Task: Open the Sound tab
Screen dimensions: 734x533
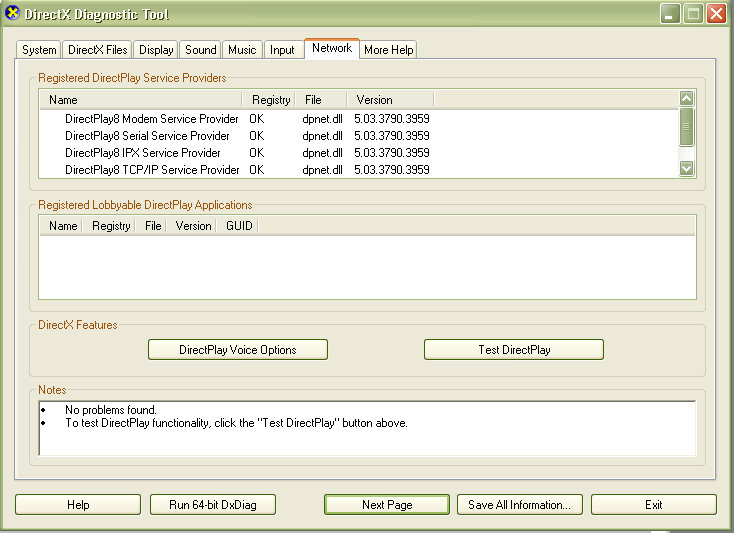Action: tap(200, 50)
